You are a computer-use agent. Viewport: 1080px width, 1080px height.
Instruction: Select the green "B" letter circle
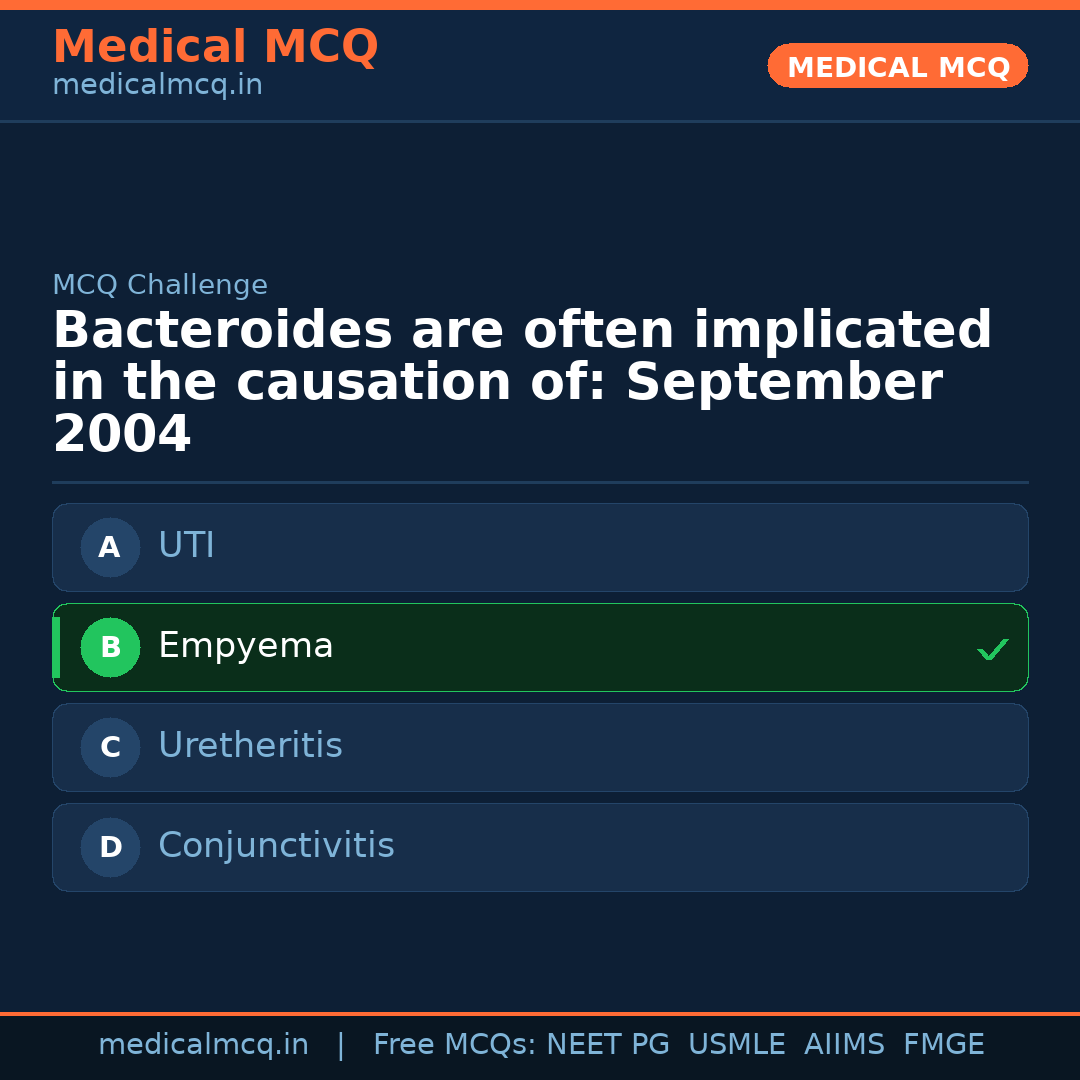(x=110, y=647)
